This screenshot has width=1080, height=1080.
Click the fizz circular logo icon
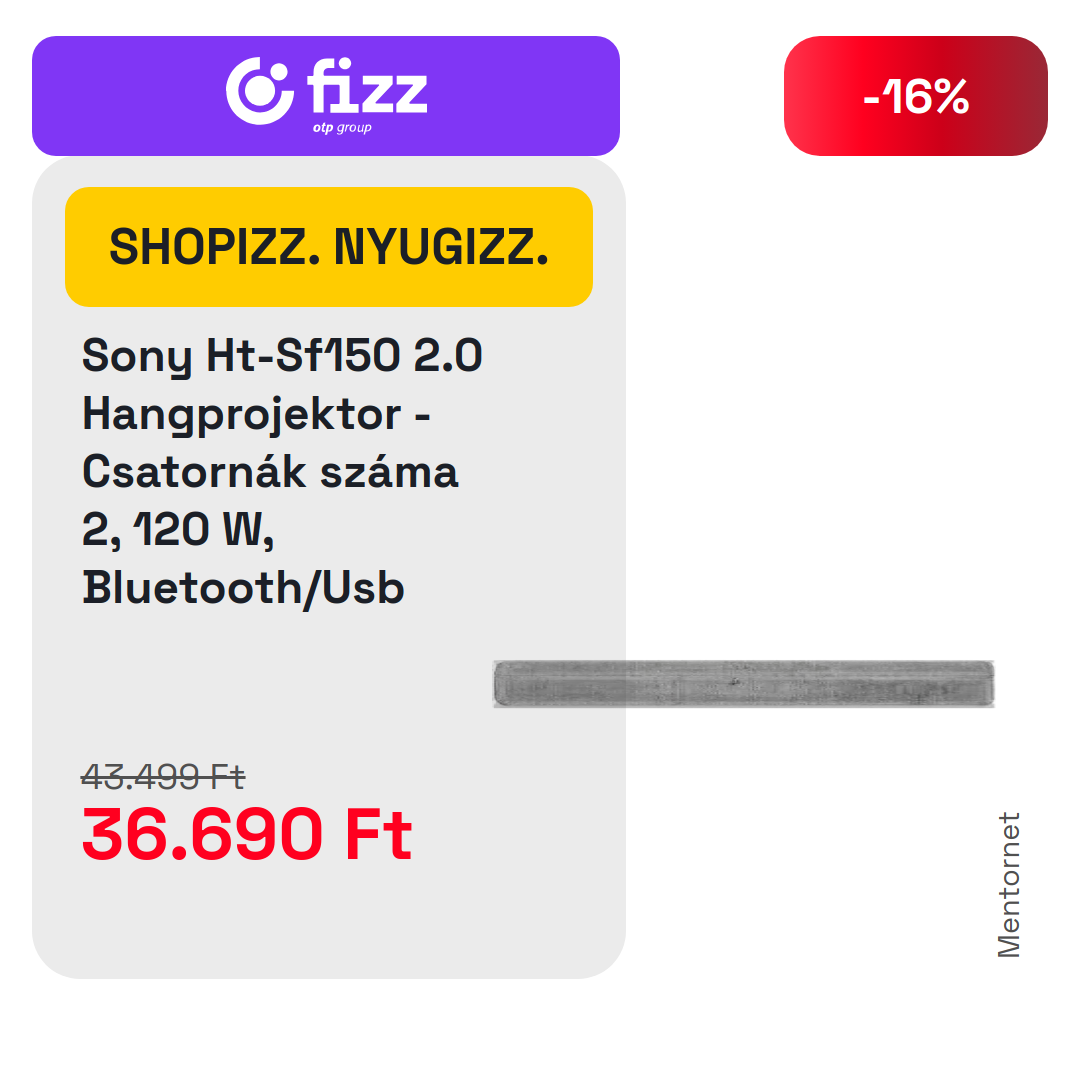point(259,91)
